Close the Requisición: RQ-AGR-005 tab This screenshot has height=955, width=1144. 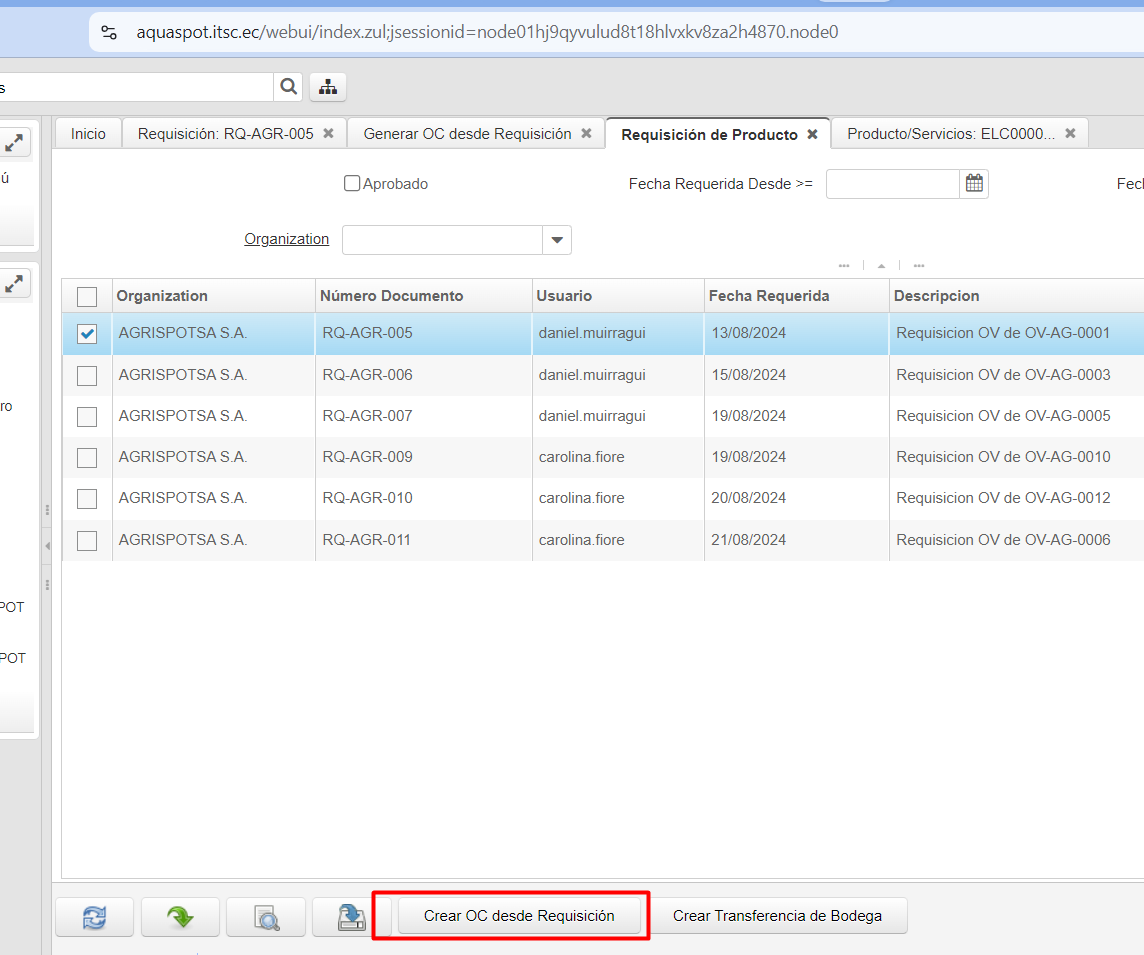[x=328, y=134]
